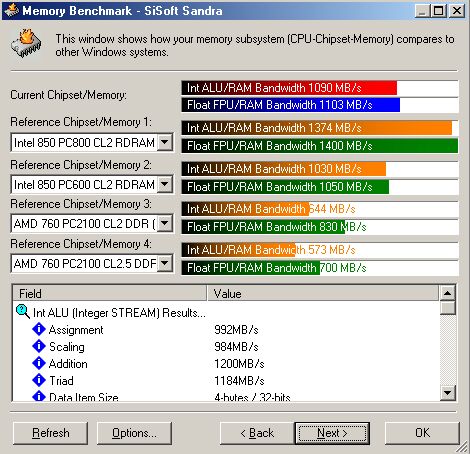Image resolution: width=470 pixels, height=454 pixels.
Task: Select the Intel 850 PC600 CL2 RDRAM combo box
Action: (x=92, y=184)
